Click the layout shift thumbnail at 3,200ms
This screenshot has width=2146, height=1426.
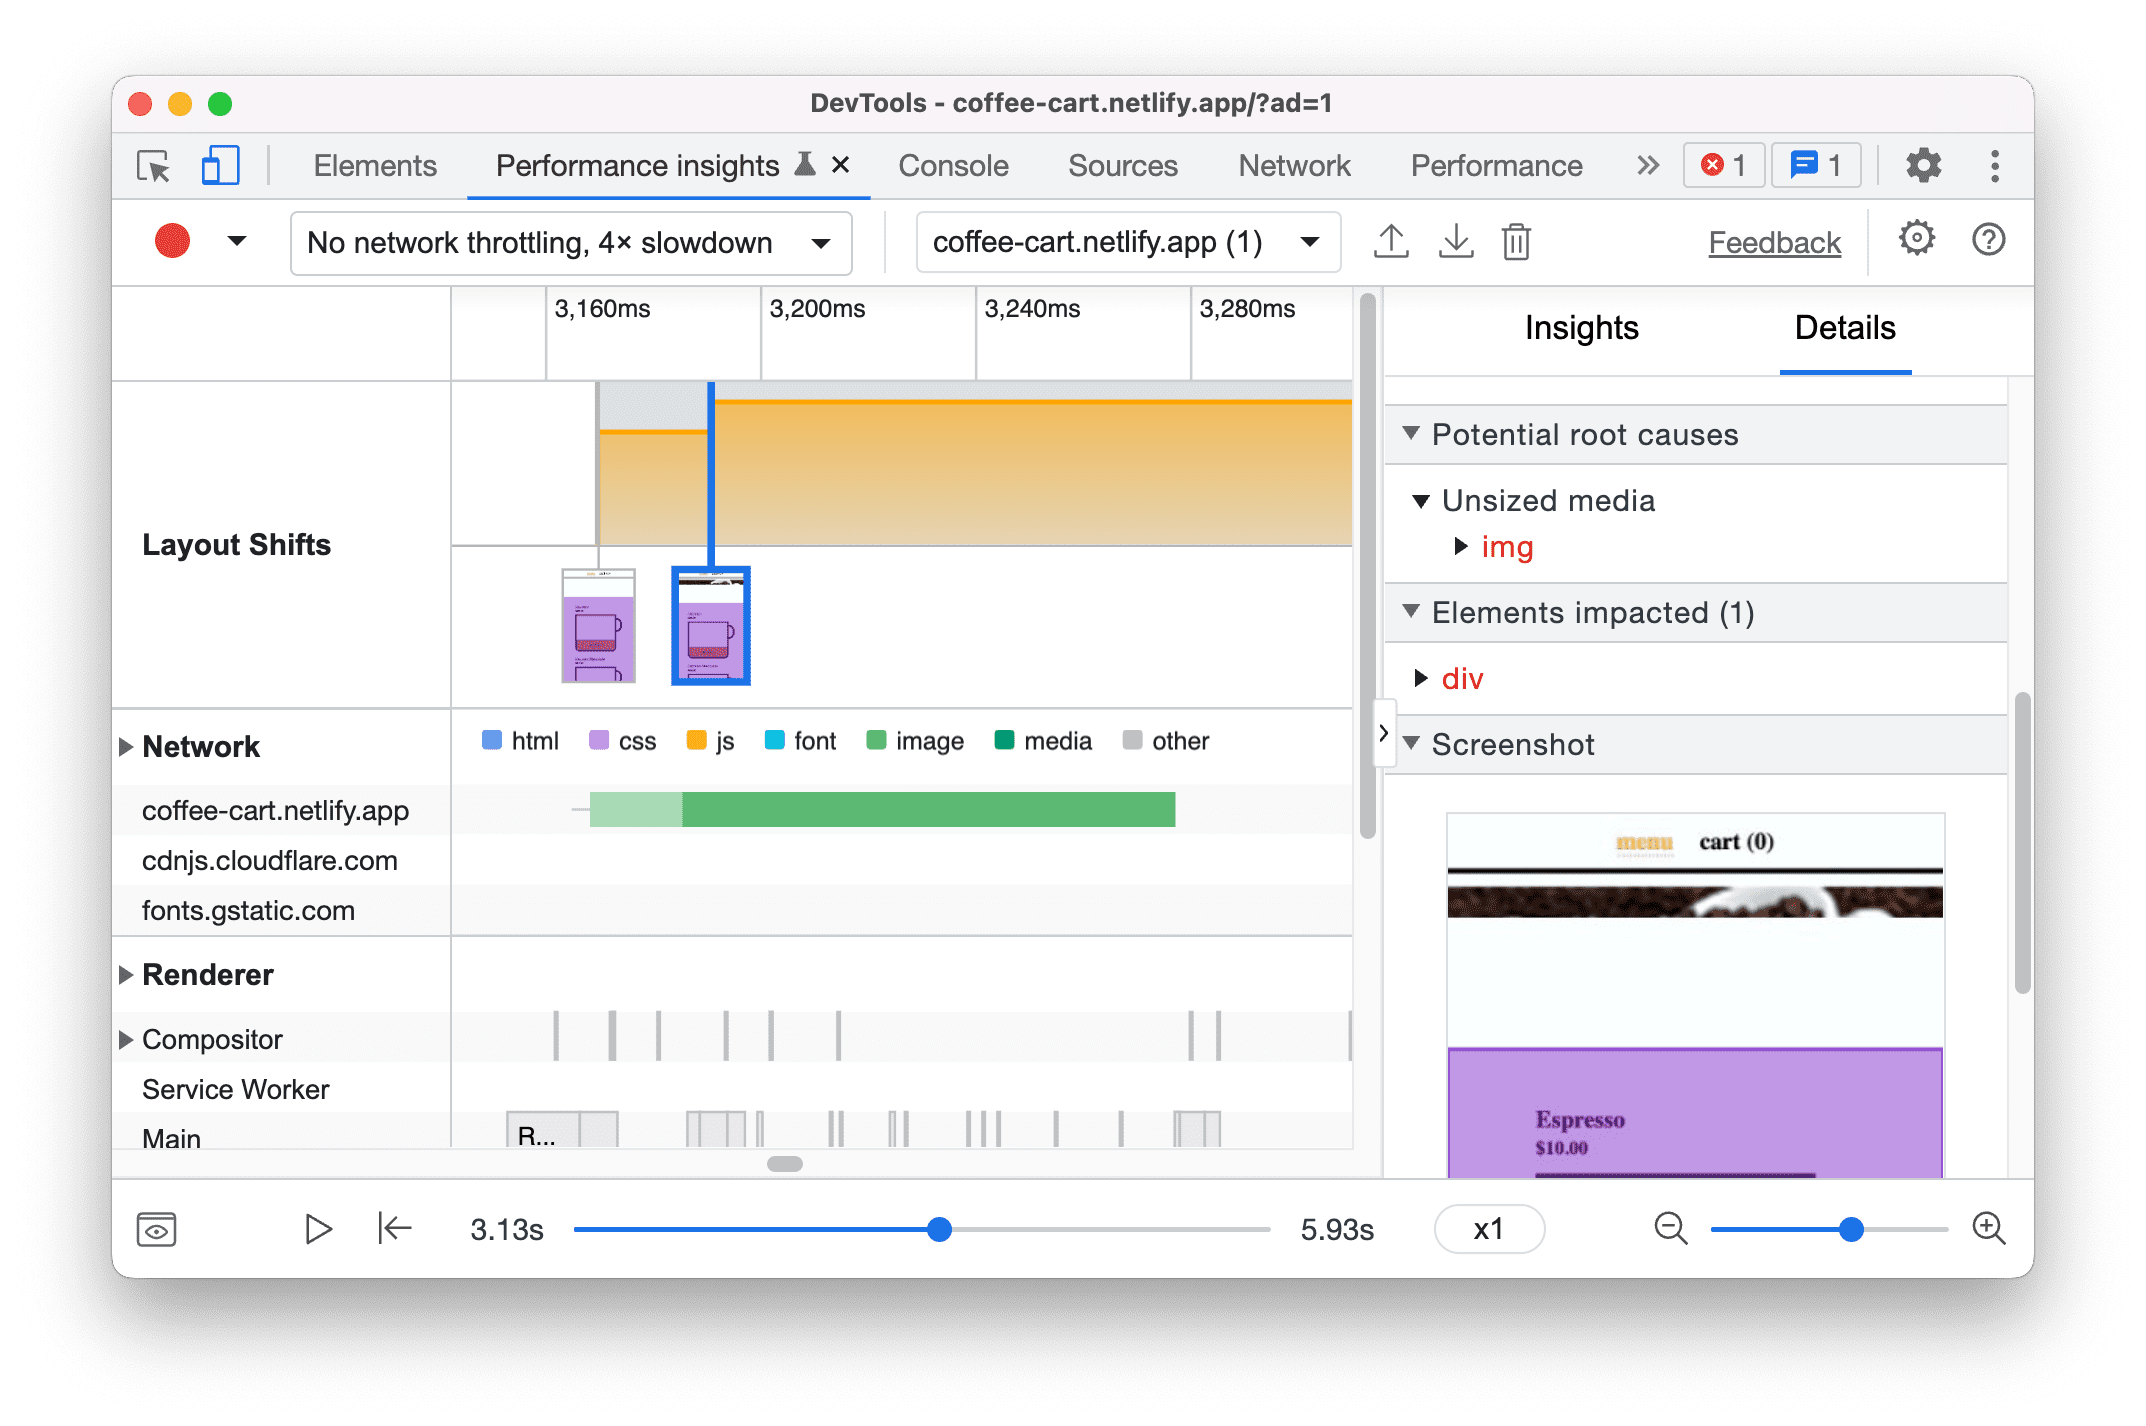pyautogui.click(x=711, y=627)
